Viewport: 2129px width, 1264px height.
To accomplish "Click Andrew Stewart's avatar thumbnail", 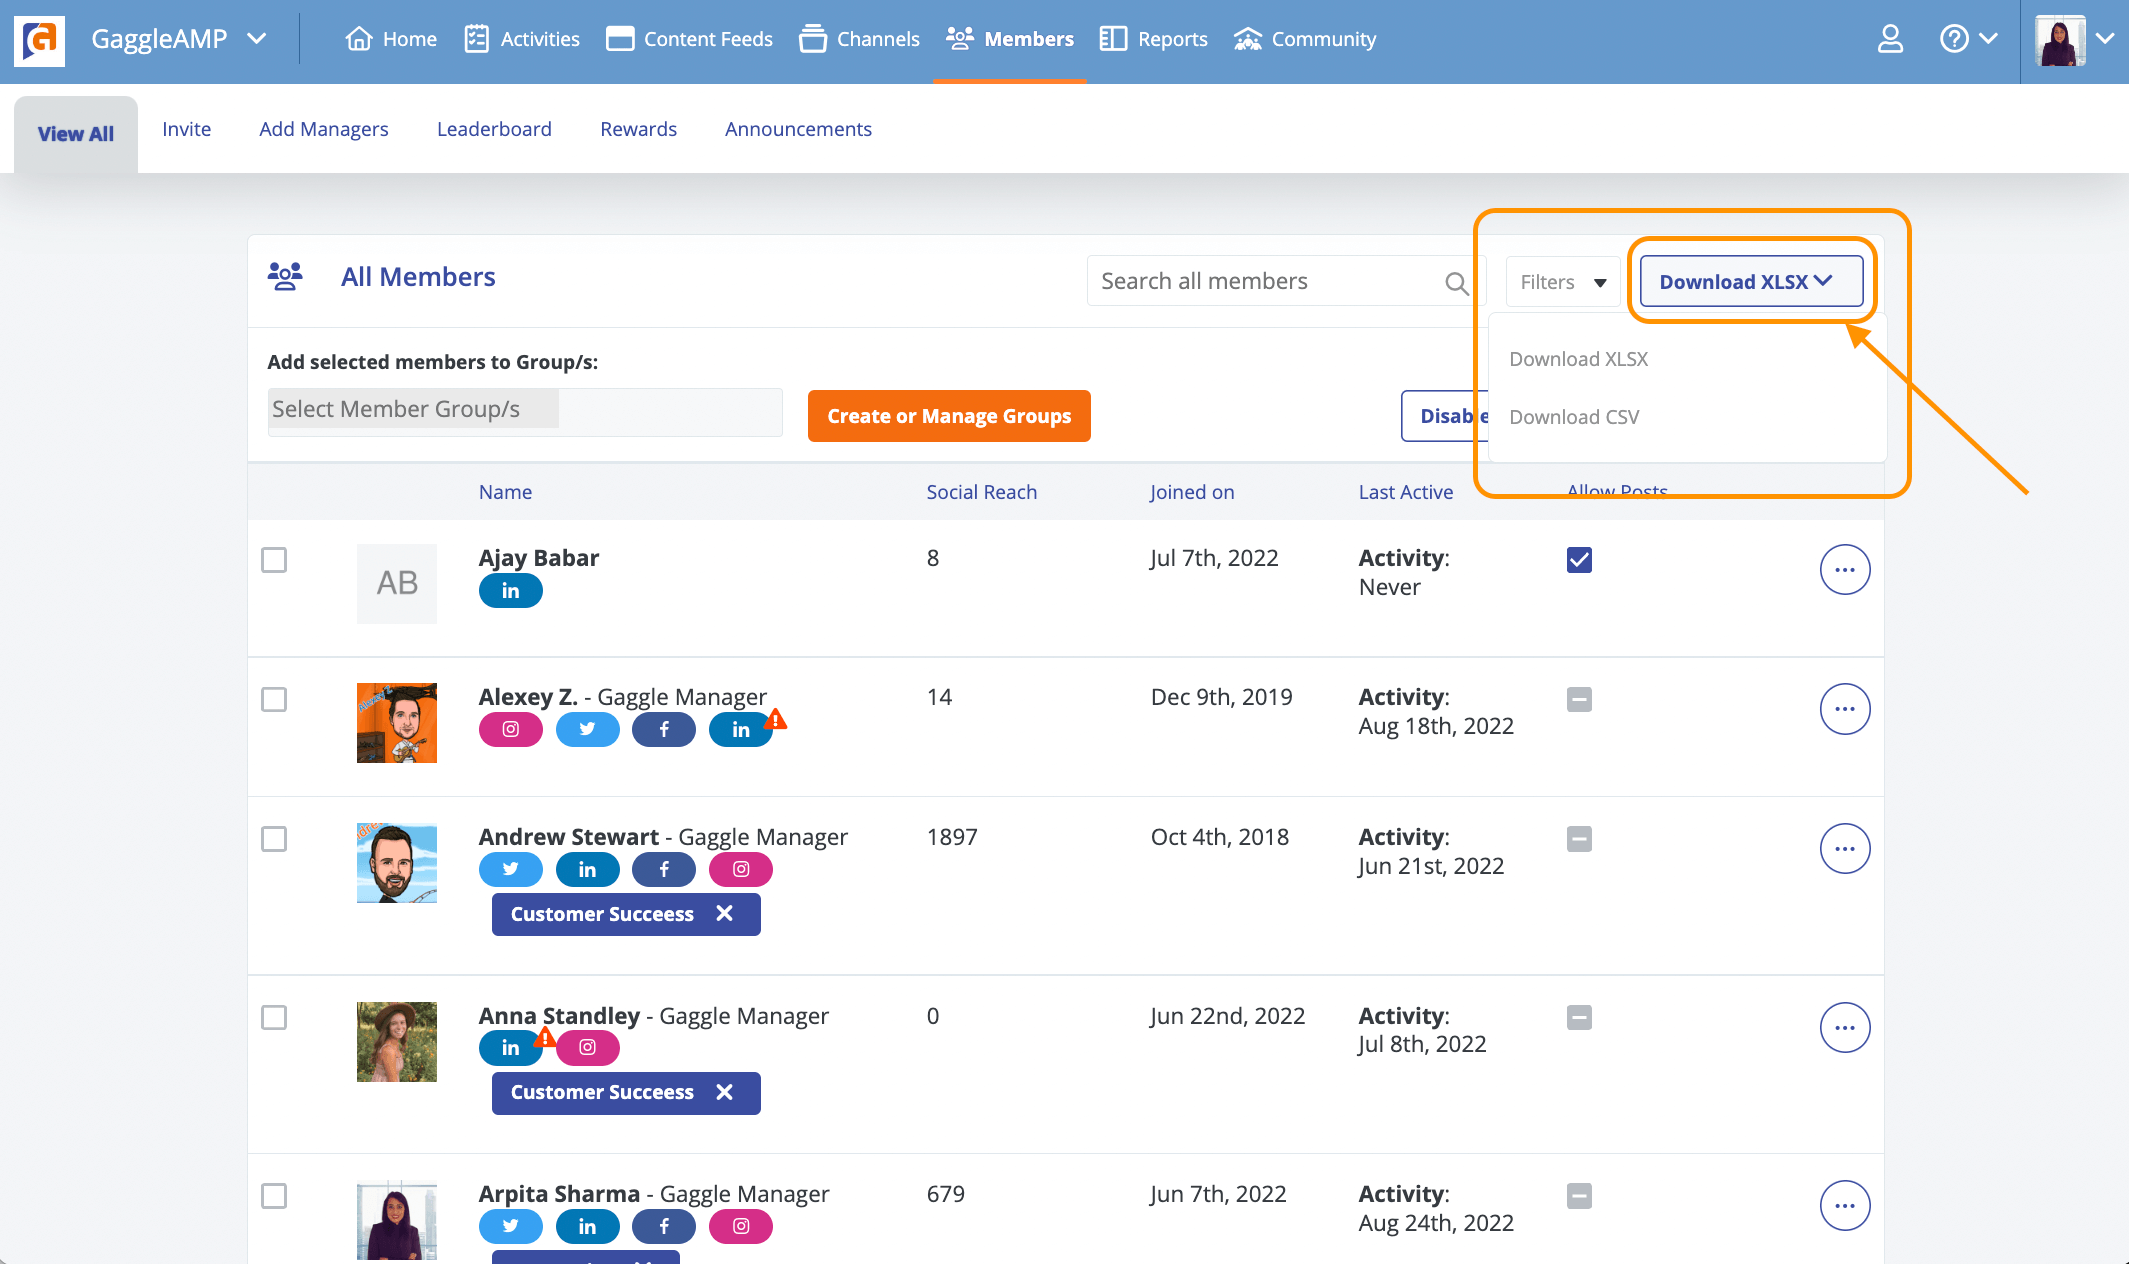I will point(397,863).
